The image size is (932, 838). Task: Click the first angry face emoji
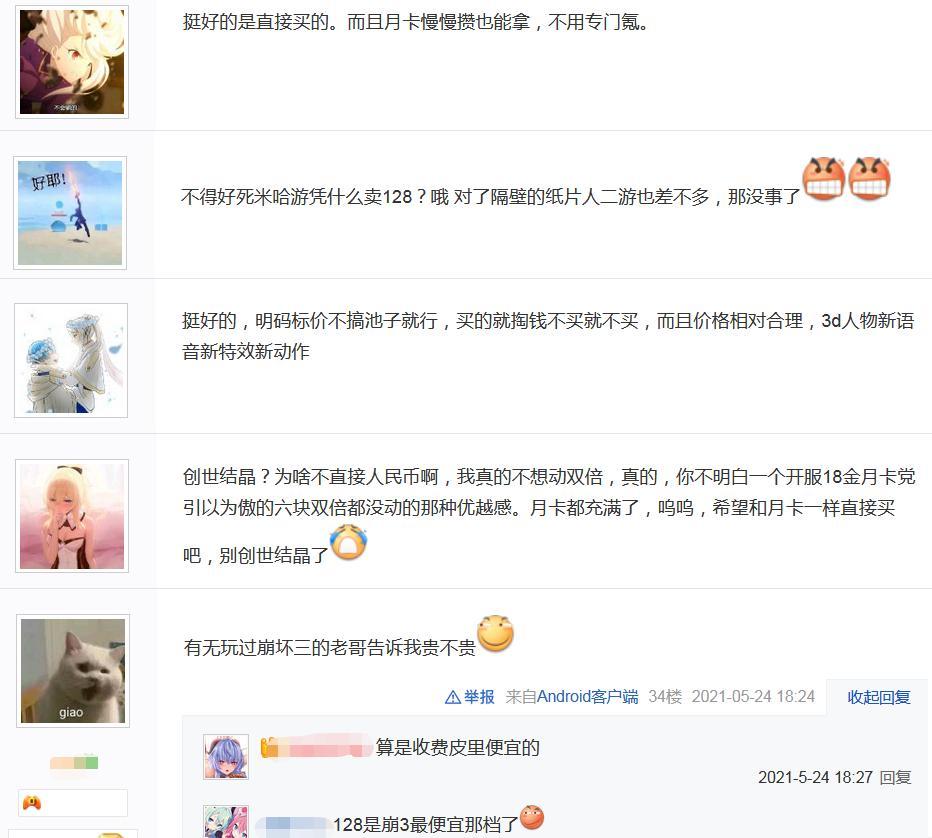pyautogui.click(x=824, y=178)
